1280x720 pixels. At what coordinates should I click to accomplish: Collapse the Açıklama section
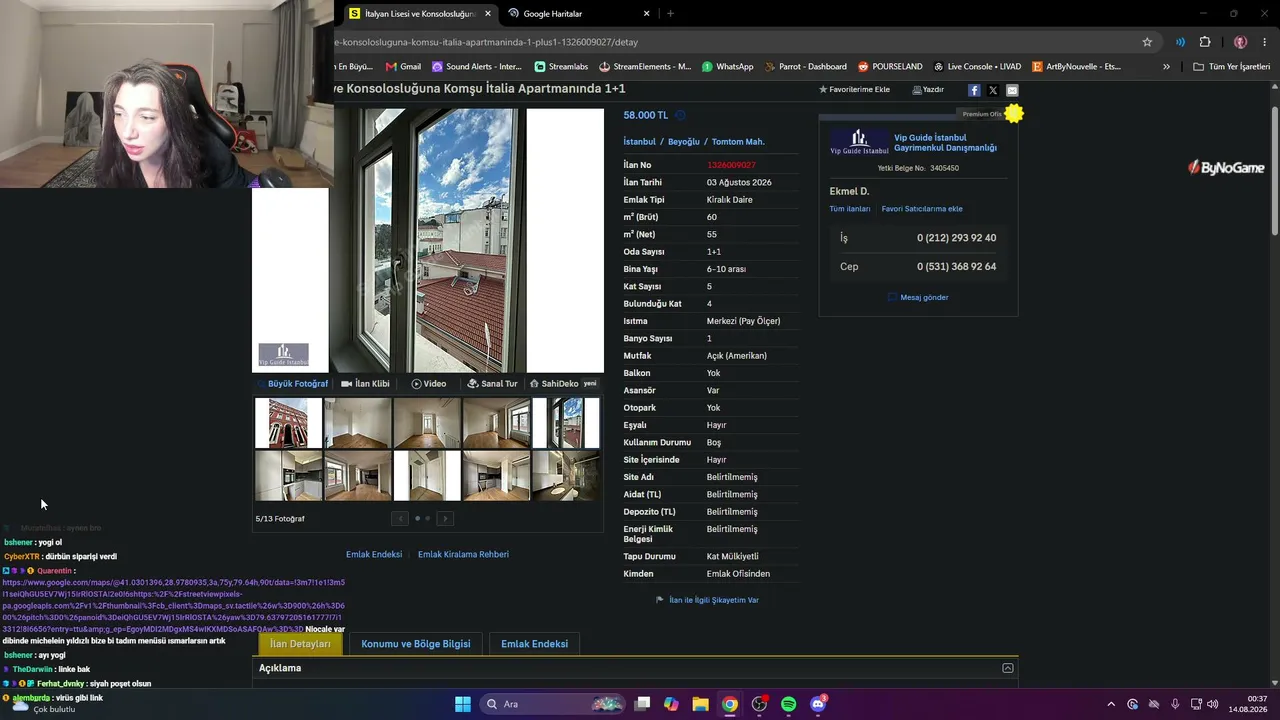click(1008, 668)
